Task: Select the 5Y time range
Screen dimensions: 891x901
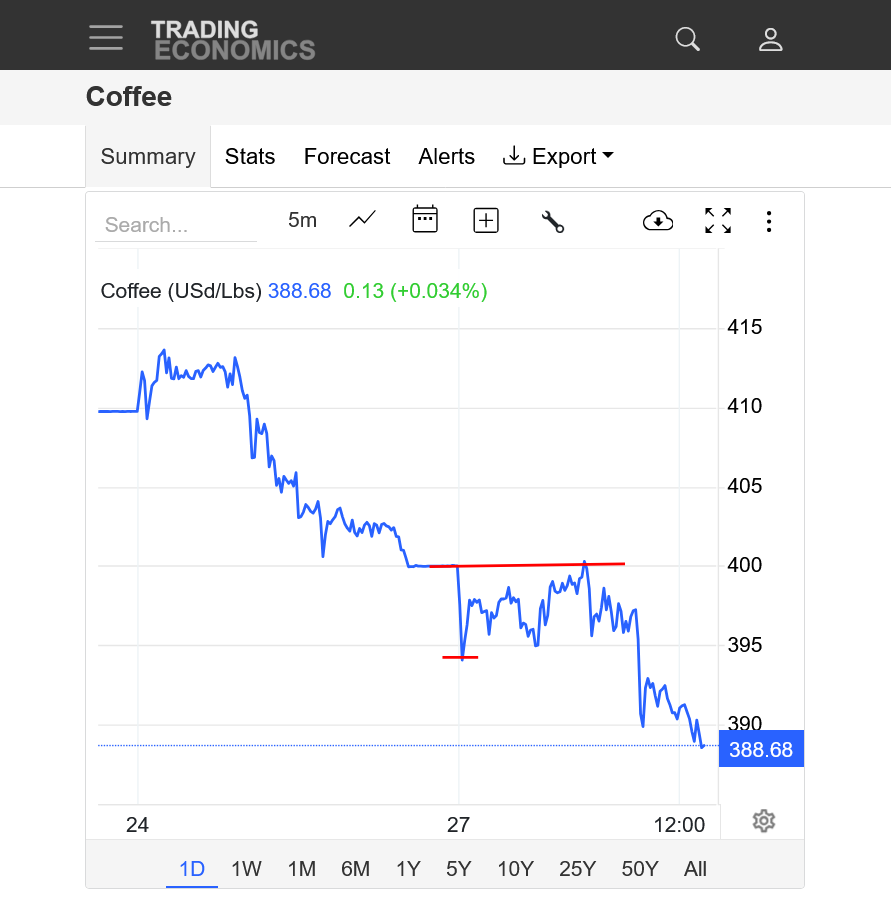Action: 458,869
